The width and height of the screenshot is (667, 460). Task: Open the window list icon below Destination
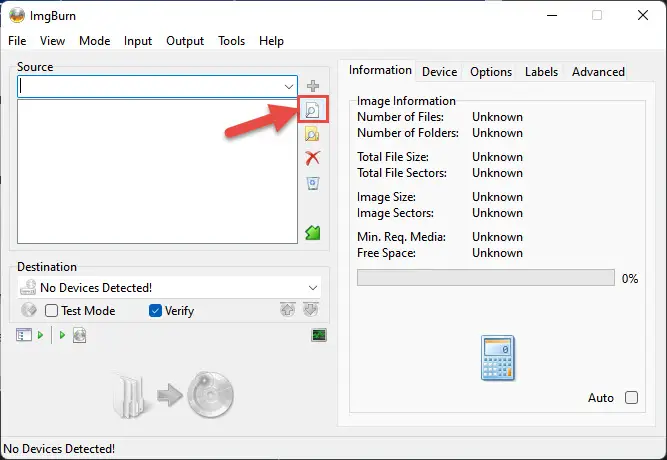click(x=24, y=335)
